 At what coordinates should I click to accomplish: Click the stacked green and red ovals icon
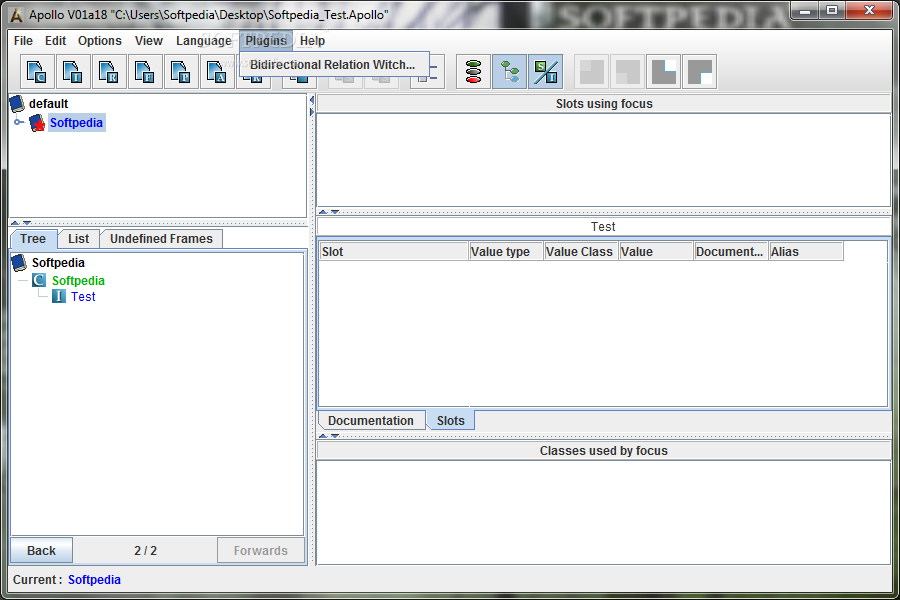coord(474,72)
